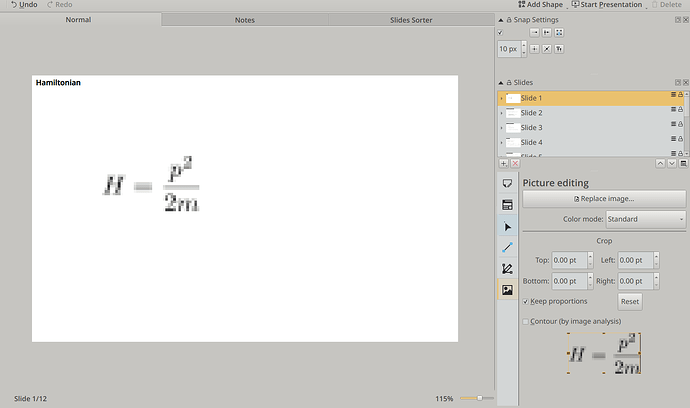Click the Hamiltonian title text on slide
Viewport: 690px width, 408px height.
coord(58,82)
